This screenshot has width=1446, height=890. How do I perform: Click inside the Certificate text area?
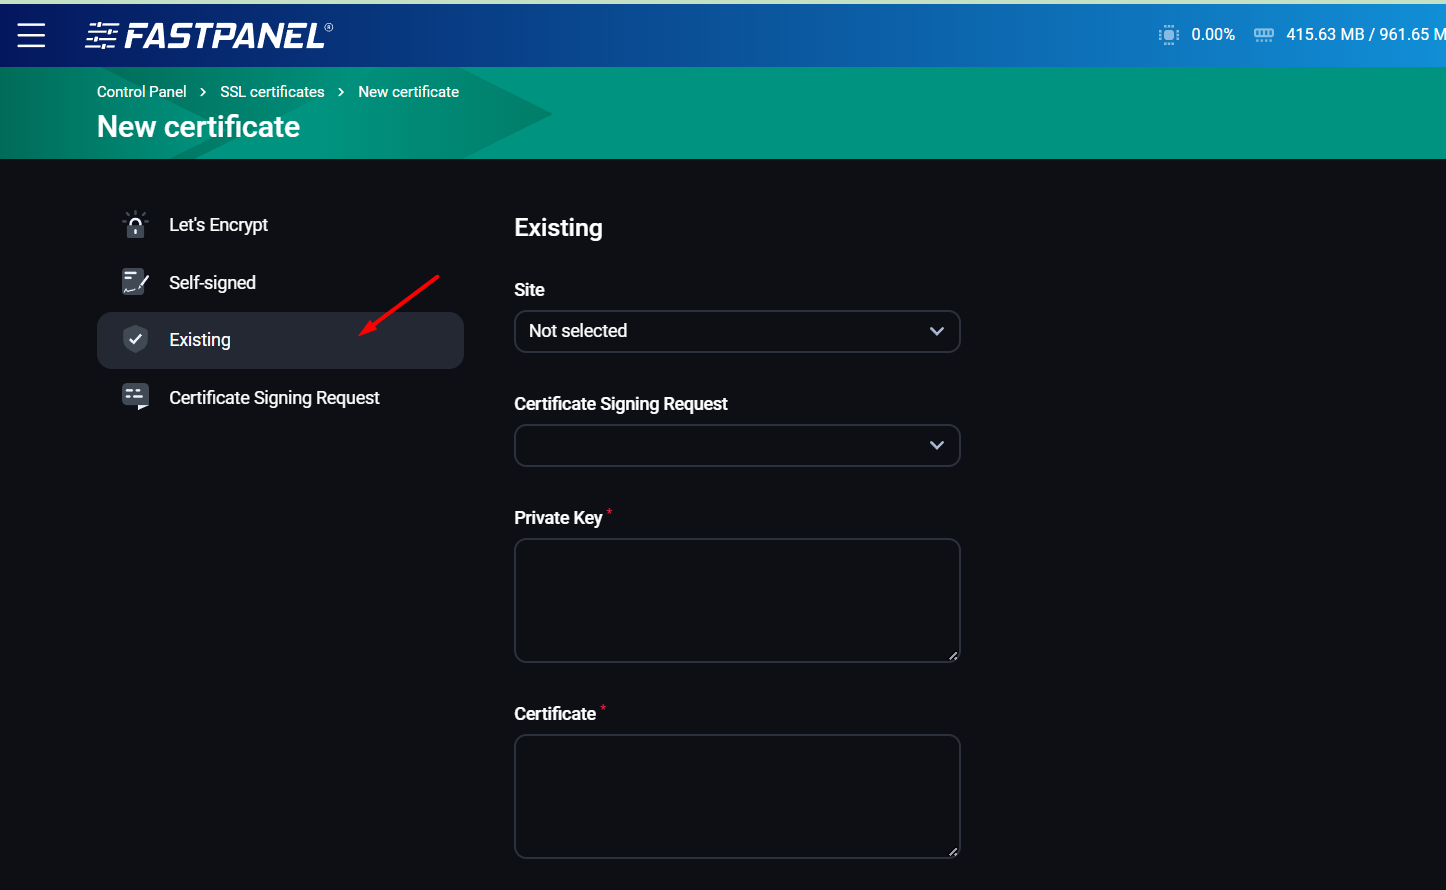click(x=736, y=796)
